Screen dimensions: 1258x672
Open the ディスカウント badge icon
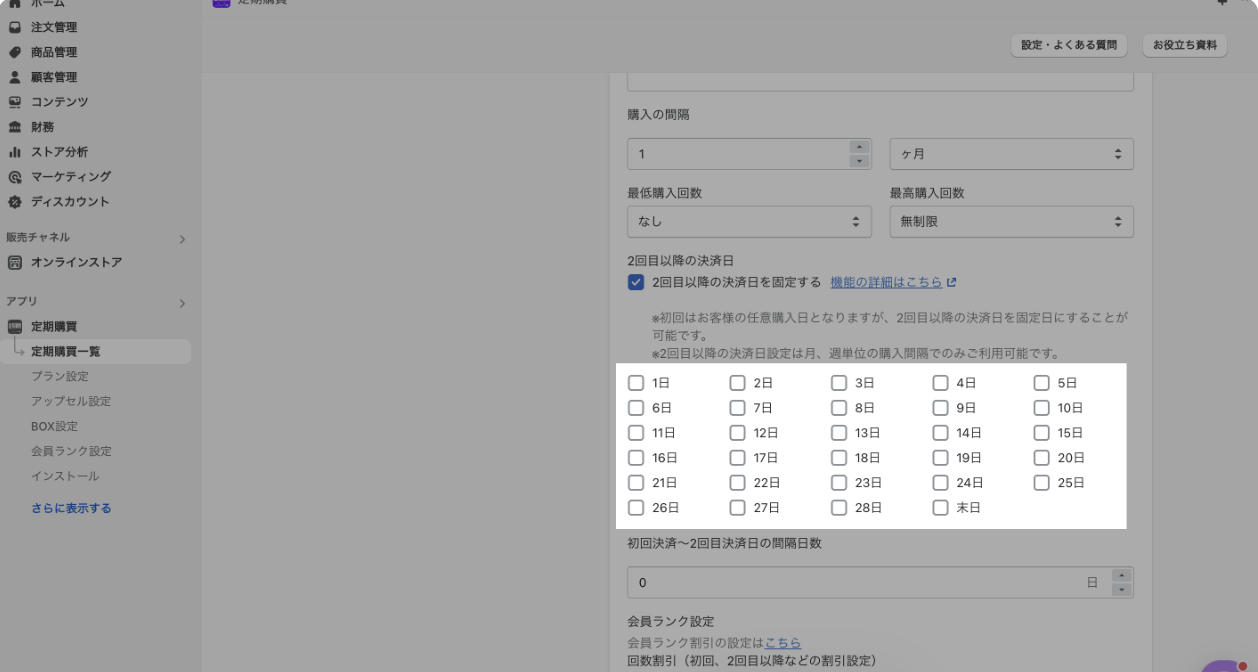point(15,202)
